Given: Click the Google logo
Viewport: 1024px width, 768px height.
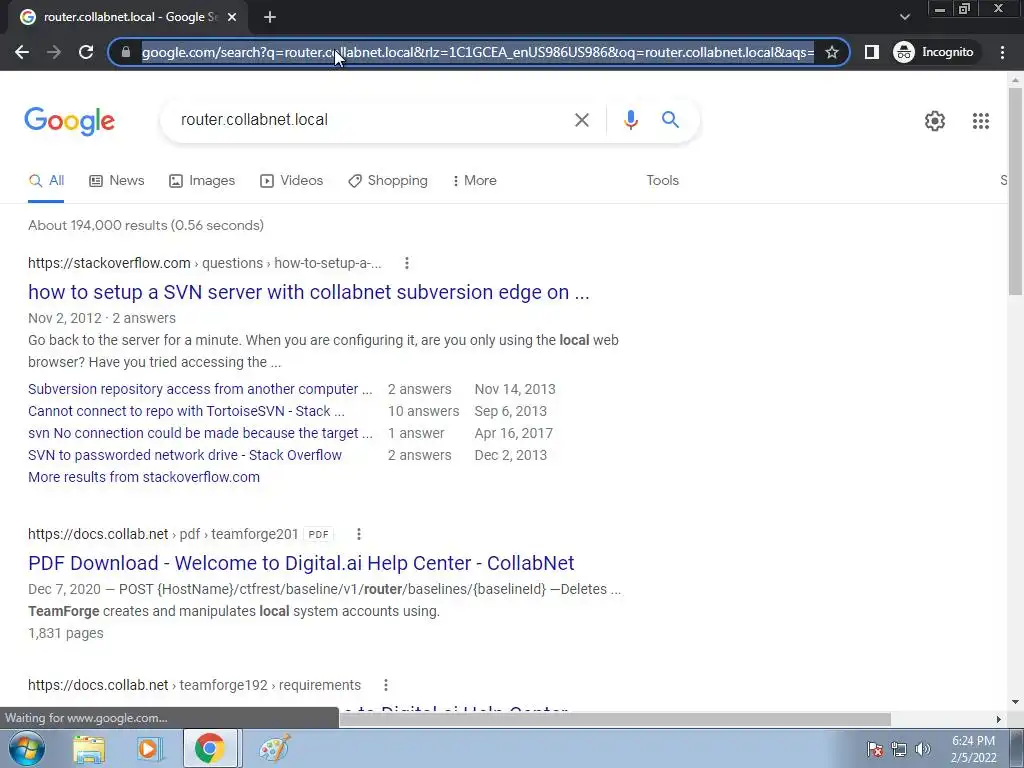Looking at the screenshot, I should [x=69, y=121].
